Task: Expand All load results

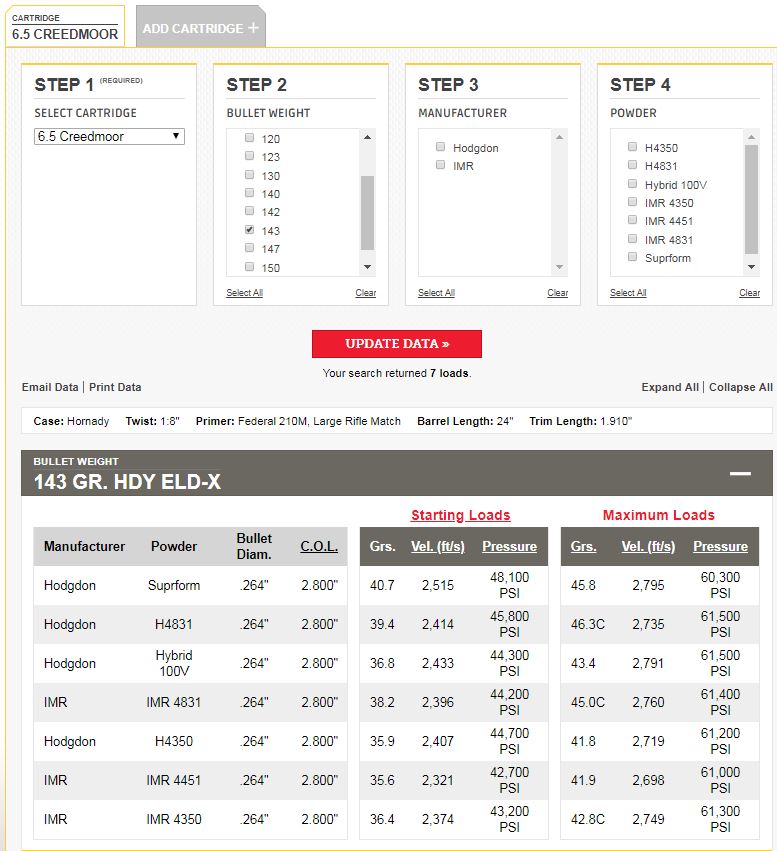Action: coord(670,387)
